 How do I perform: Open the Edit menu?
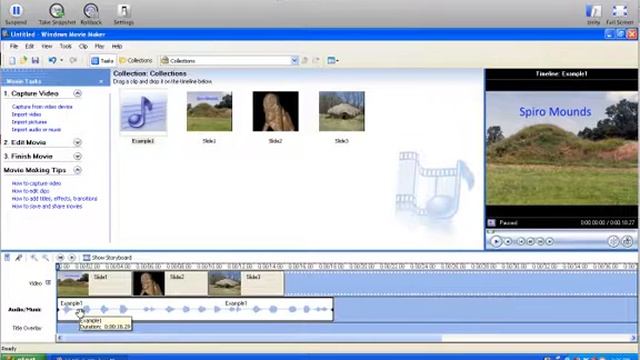click(x=29, y=46)
